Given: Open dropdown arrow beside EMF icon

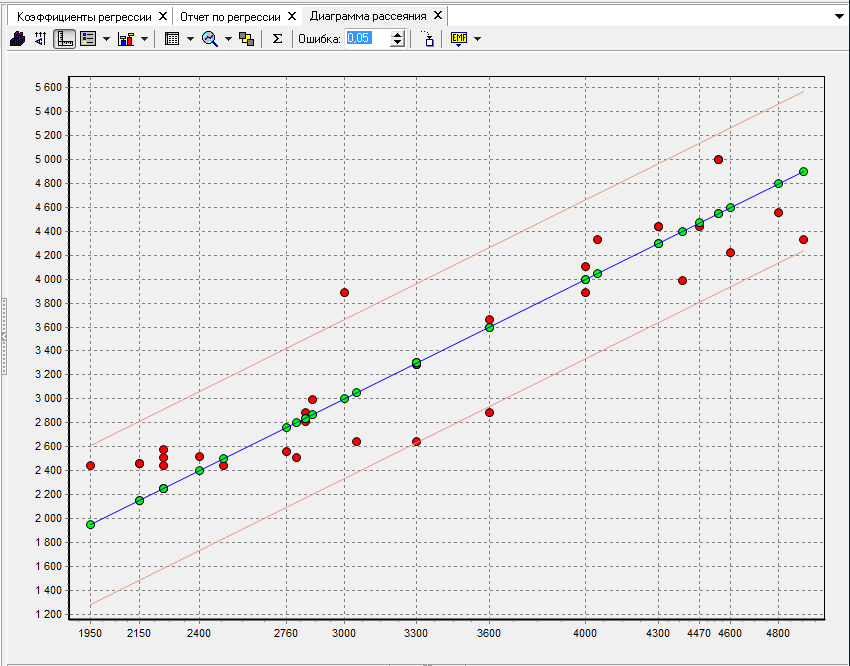Looking at the screenshot, I should click(477, 39).
